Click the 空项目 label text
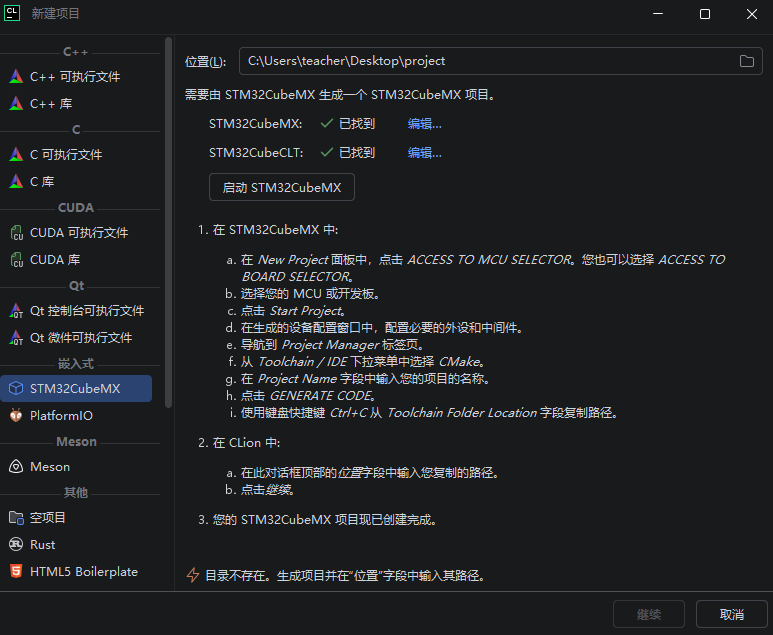Viewport: 773px width, 635px height. 48,518
